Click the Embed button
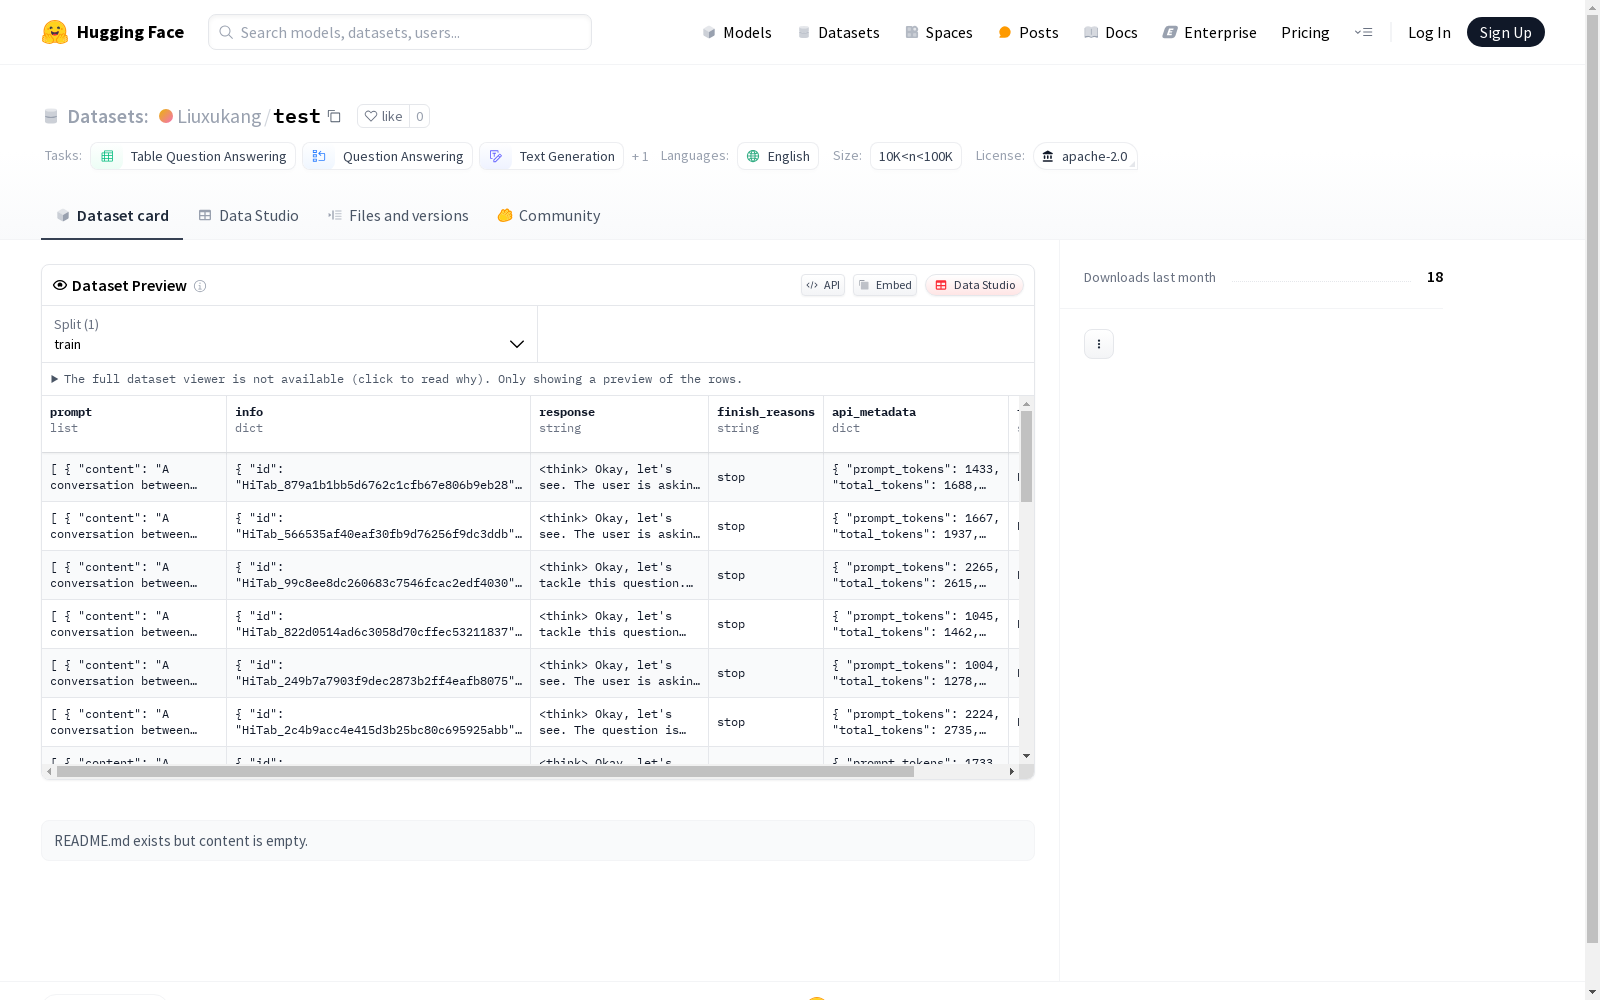 click(x=885, y=285)
